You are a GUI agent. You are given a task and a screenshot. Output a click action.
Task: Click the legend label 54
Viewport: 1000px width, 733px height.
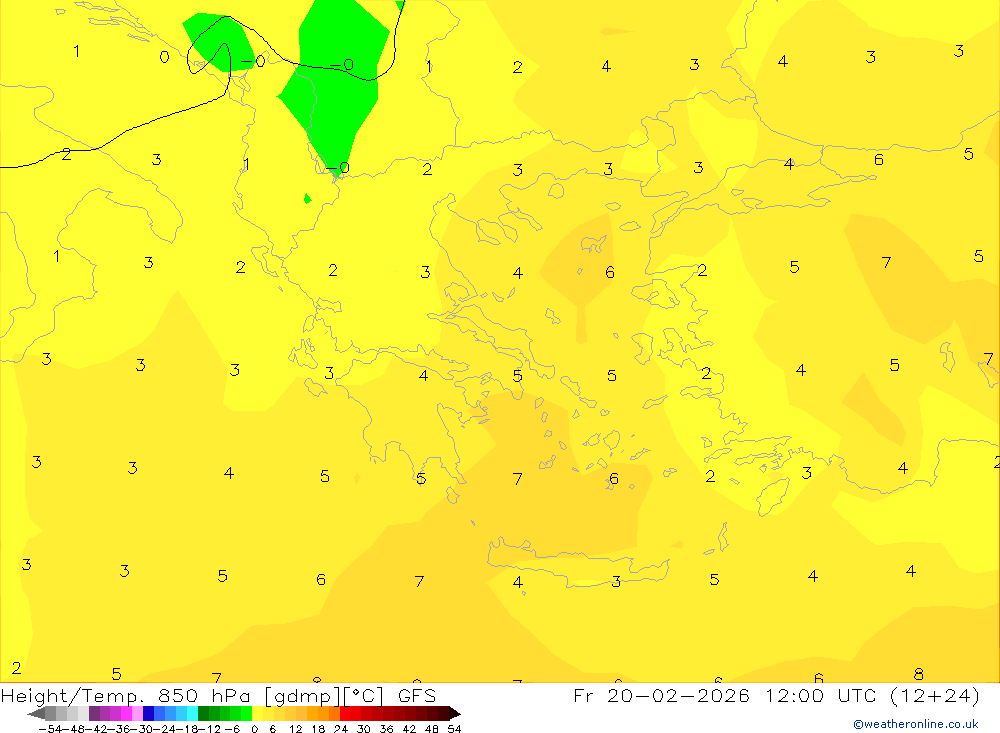pyautogui.click(x=454, y=729)
